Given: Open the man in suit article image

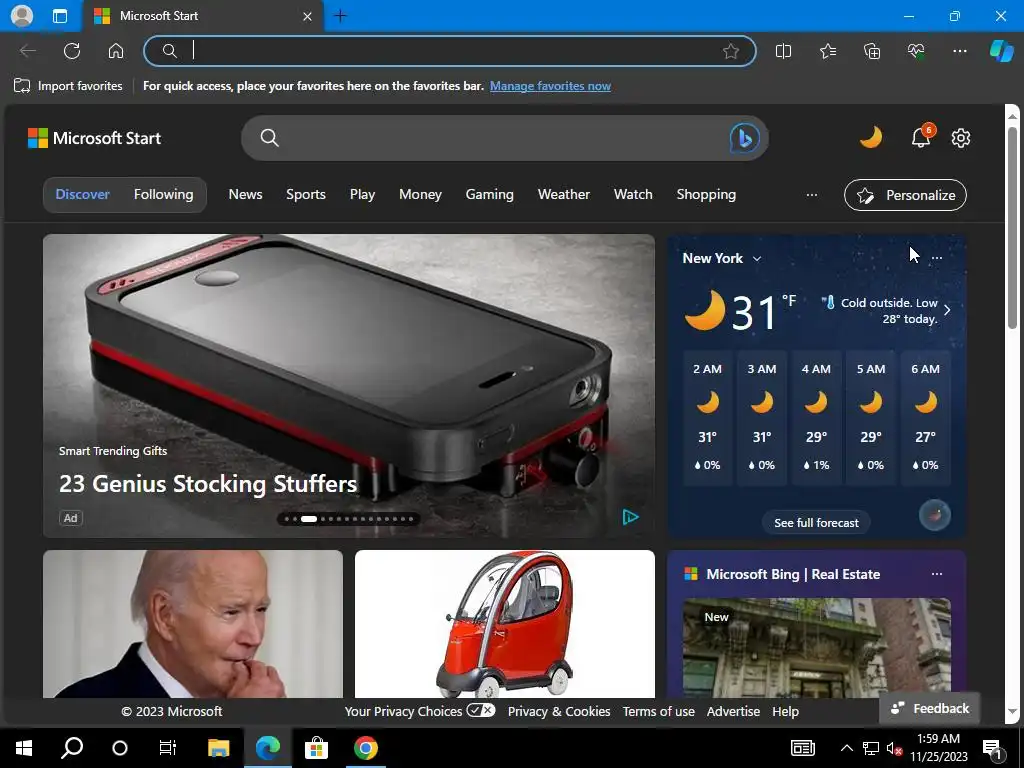Looking at the screenshot, I should pos(193,624).
